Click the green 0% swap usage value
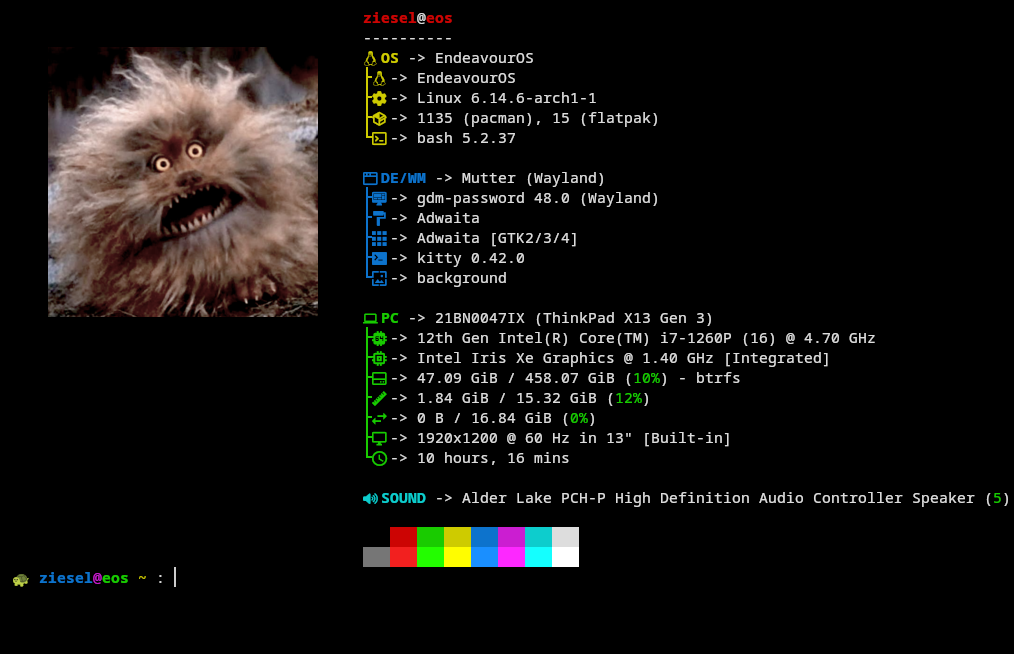This screenshot has height=654, width=1014. coord(579,419)
